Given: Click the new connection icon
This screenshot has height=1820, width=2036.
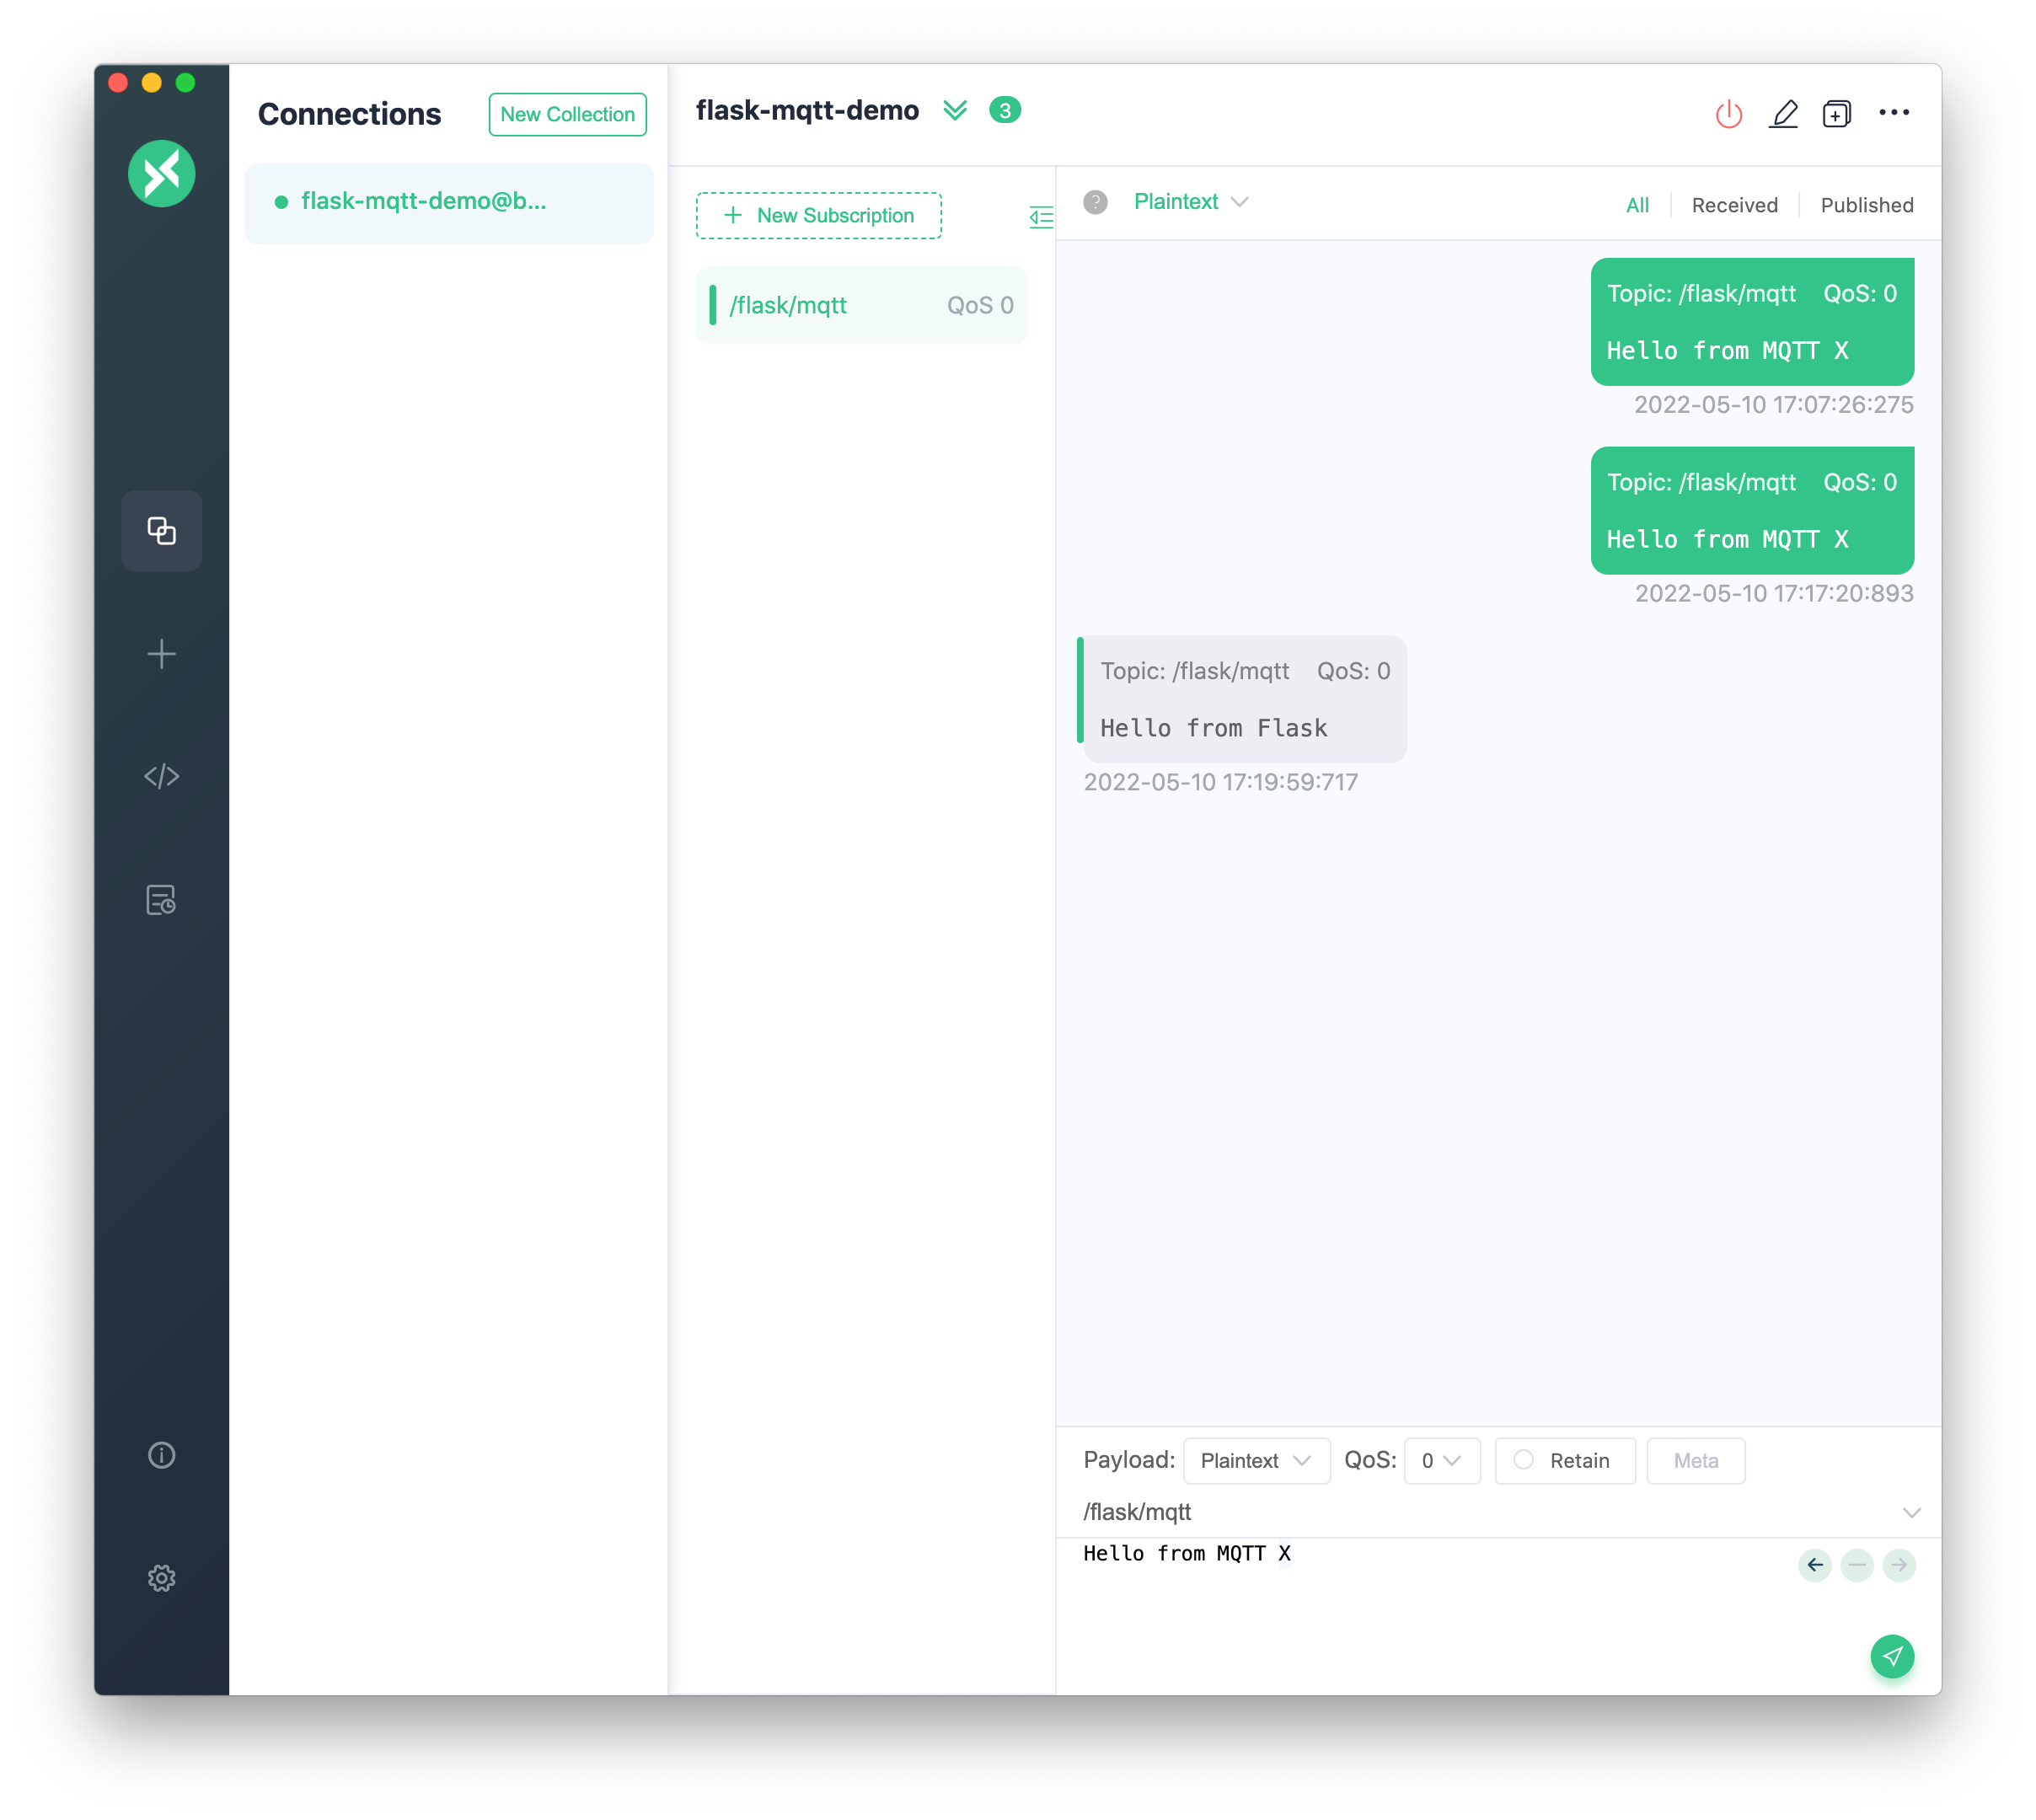Looking at the screenshot, I should pyautogui.click(x=162, y=654).
